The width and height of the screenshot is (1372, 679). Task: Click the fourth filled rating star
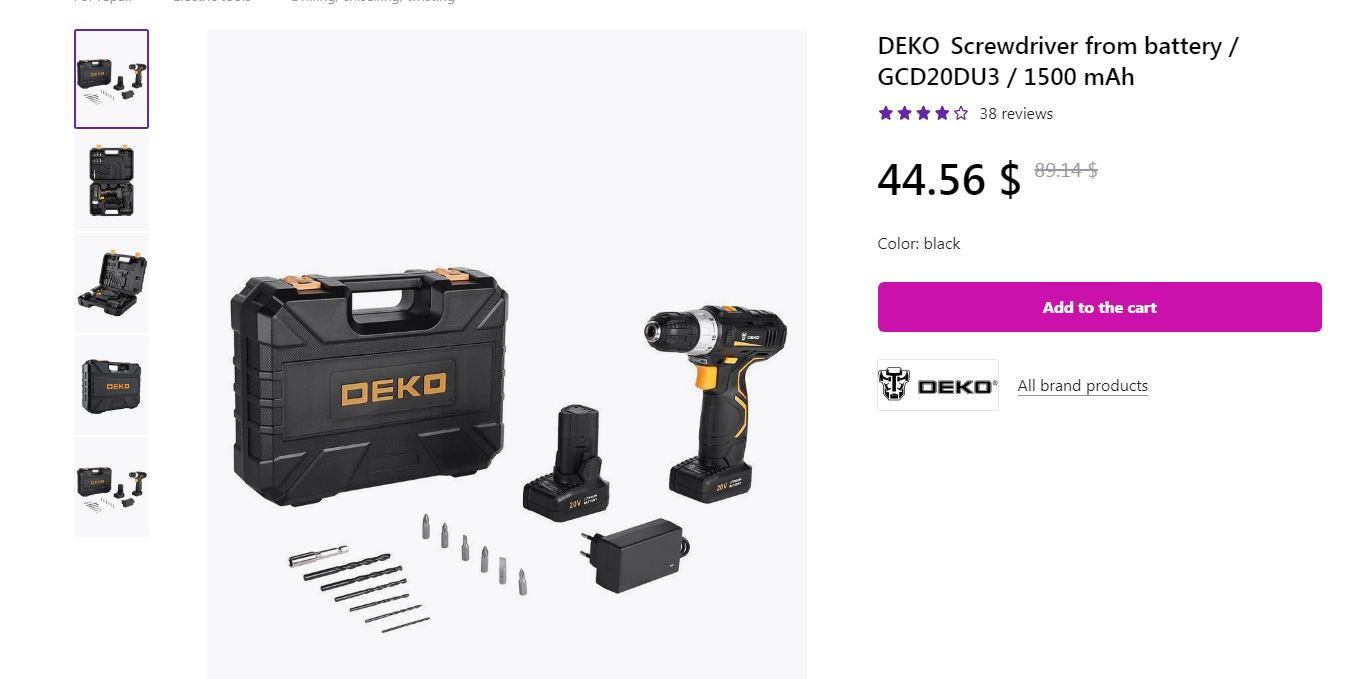pyautogui.click(x=942, y=113)
